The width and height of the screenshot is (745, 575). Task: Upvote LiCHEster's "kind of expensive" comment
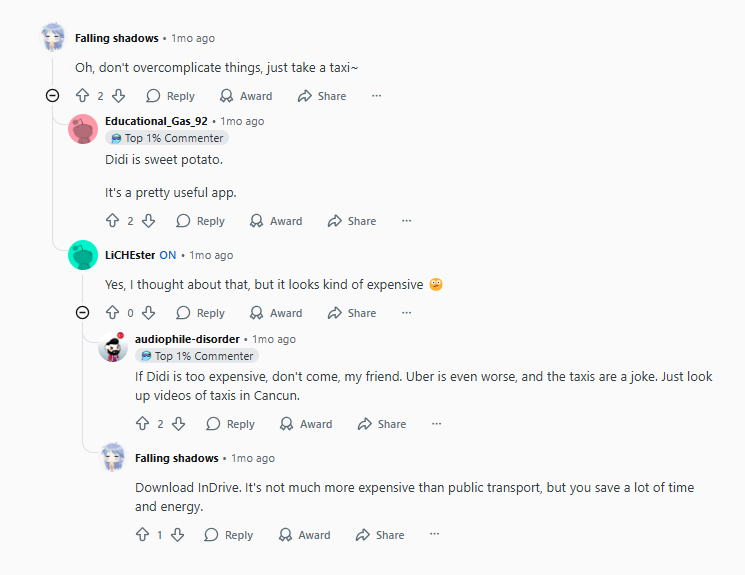point(113,313)
